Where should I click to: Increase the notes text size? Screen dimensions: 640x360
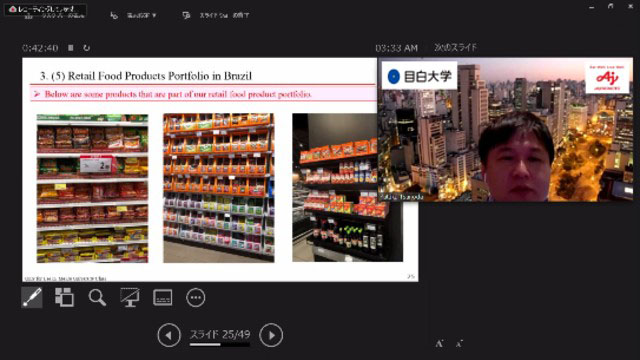pos(439,344)
